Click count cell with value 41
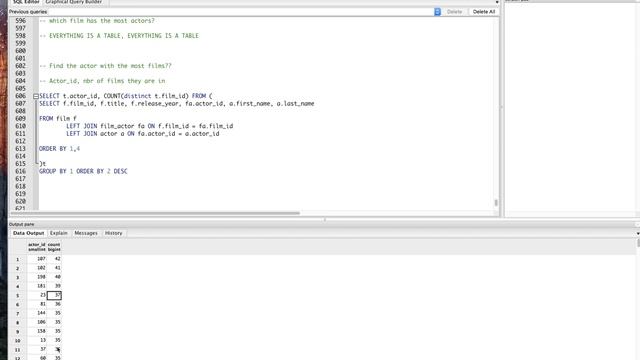The height and width of the screenshot is (360, 640). click(54, 268)
